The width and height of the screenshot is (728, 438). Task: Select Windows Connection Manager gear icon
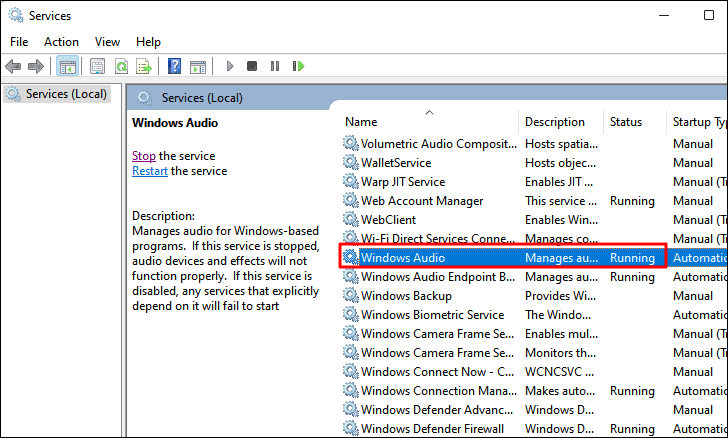click(x=351, y=391)
